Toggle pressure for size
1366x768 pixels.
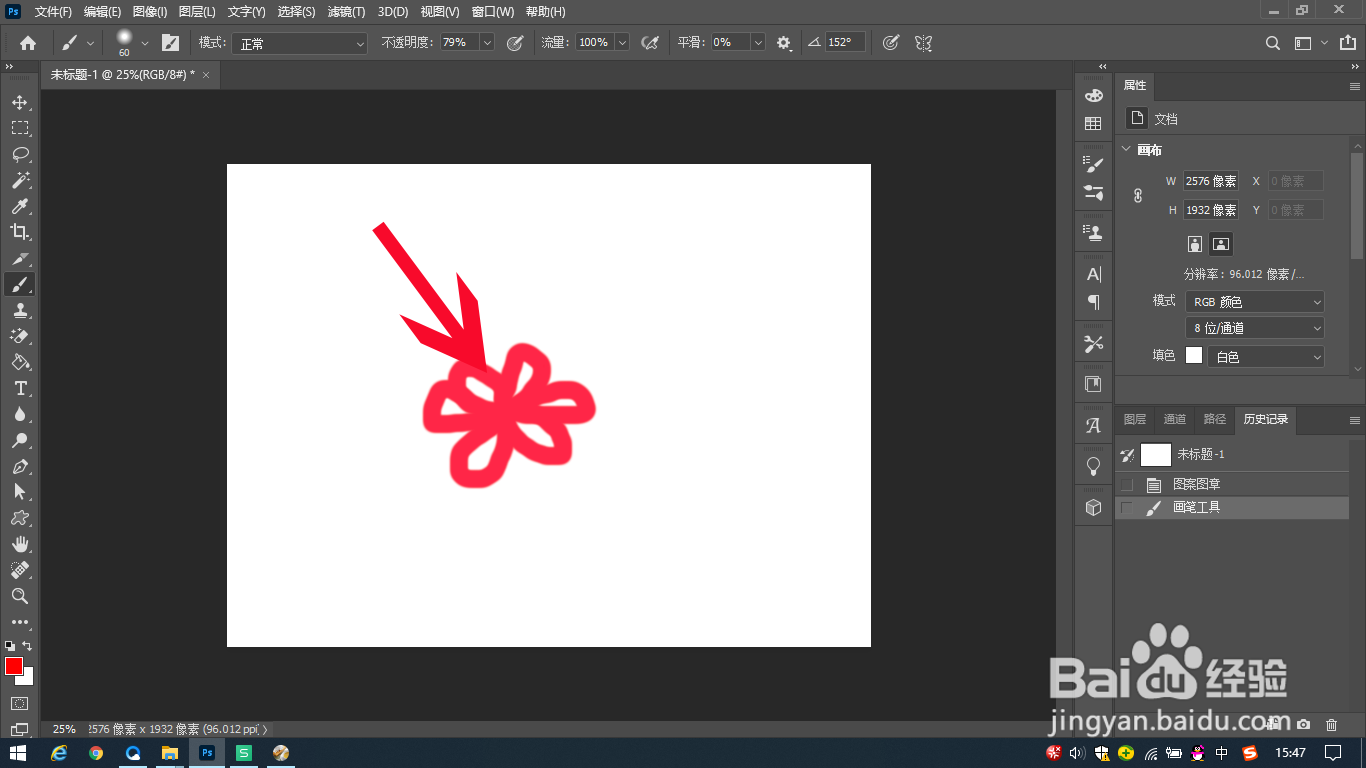(x=891, y=43)
